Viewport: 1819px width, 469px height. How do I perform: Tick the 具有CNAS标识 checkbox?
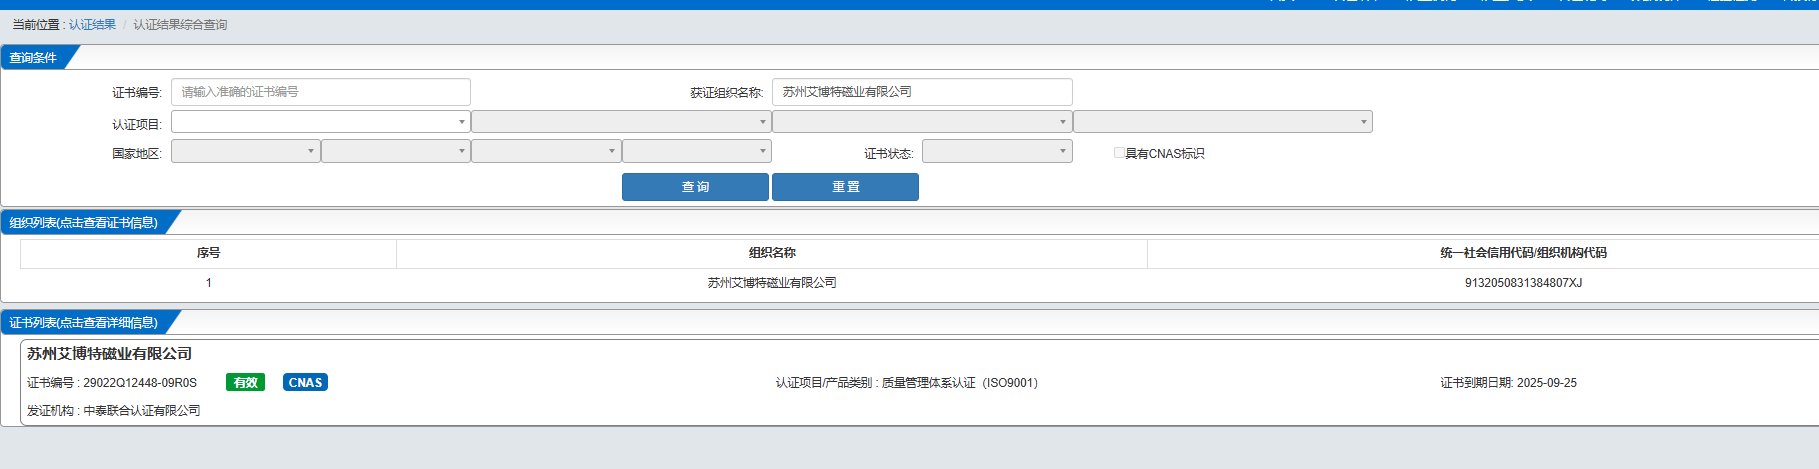[x=1119, y=153]
